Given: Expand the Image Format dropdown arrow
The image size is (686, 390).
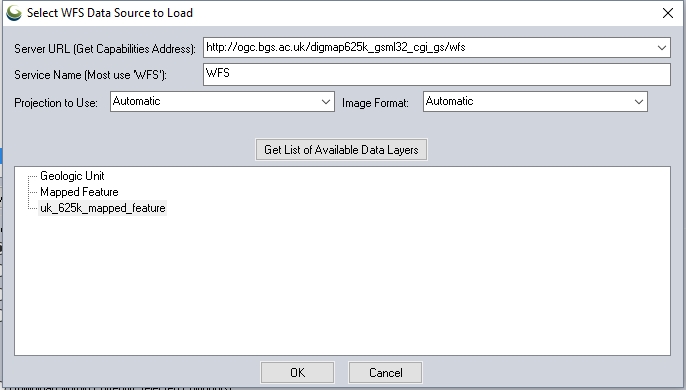Looking at the screenshot, I should click(x=639, y=102).
